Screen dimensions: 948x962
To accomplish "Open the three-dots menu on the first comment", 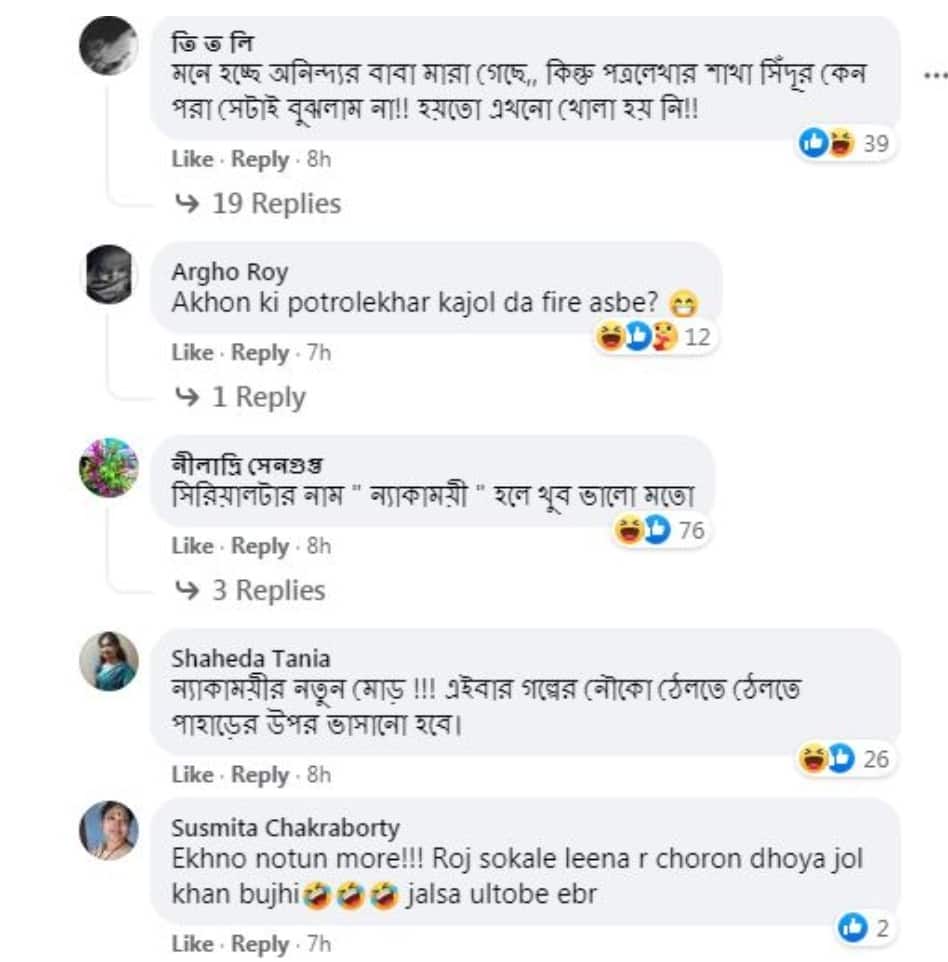I will coord(933,76).
